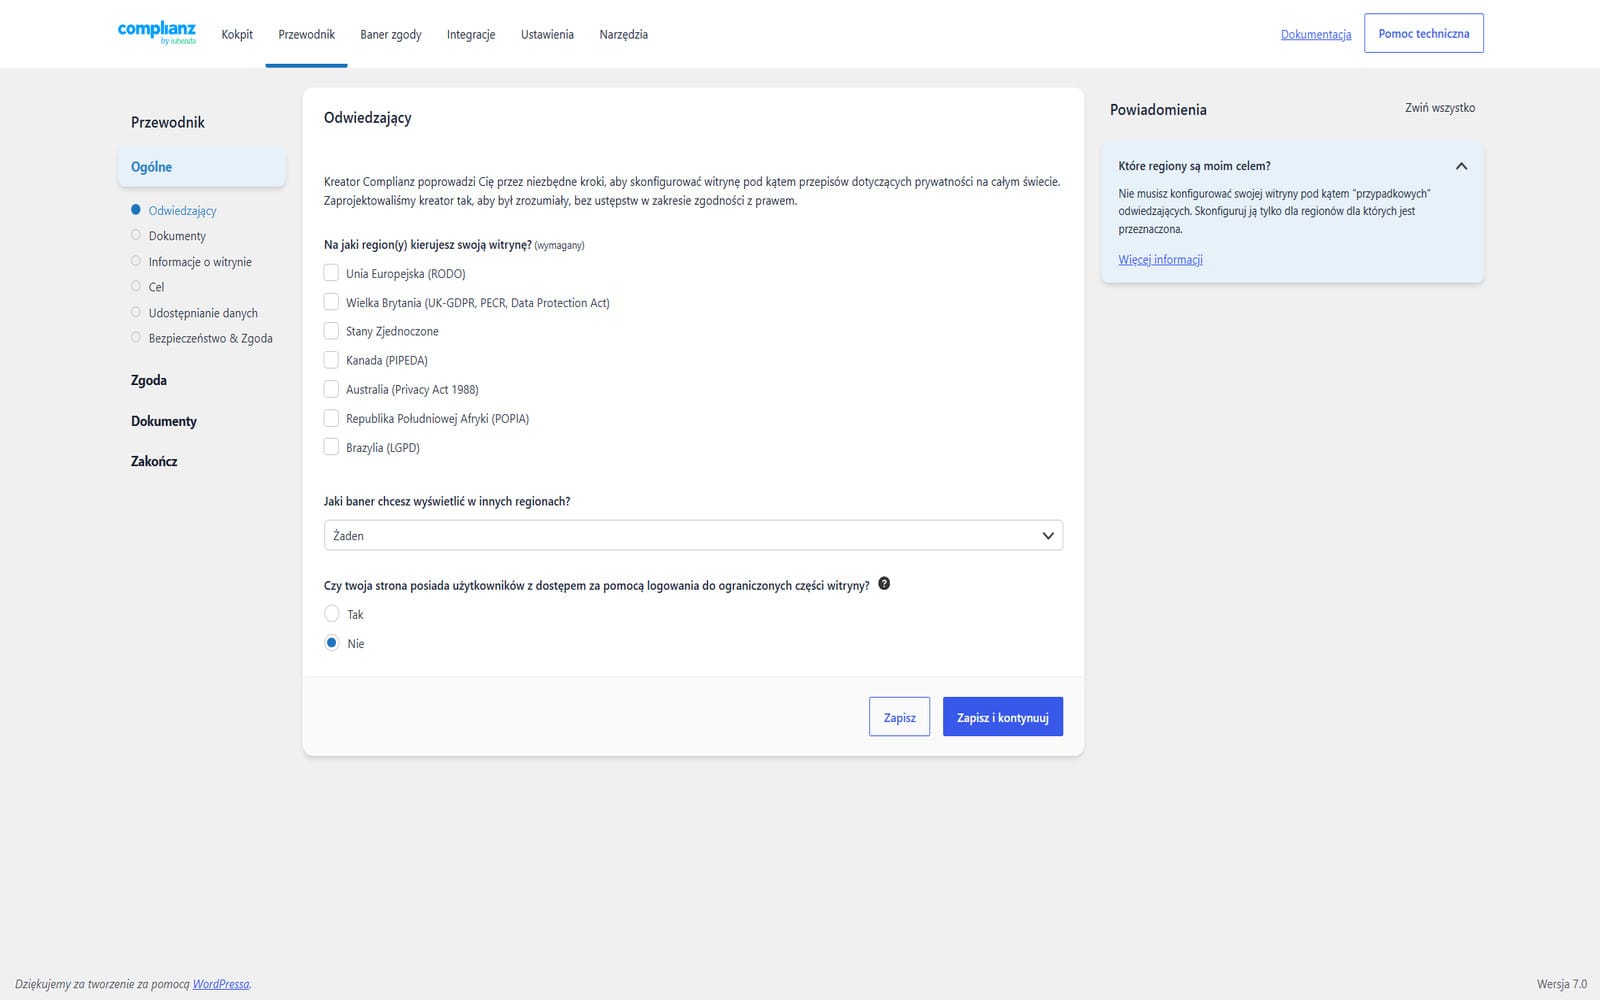This screenshot has height=1000, width=1600.
Task: Collapse the "Które regiony są moim celem?" notice
Action: (1461, 166)
